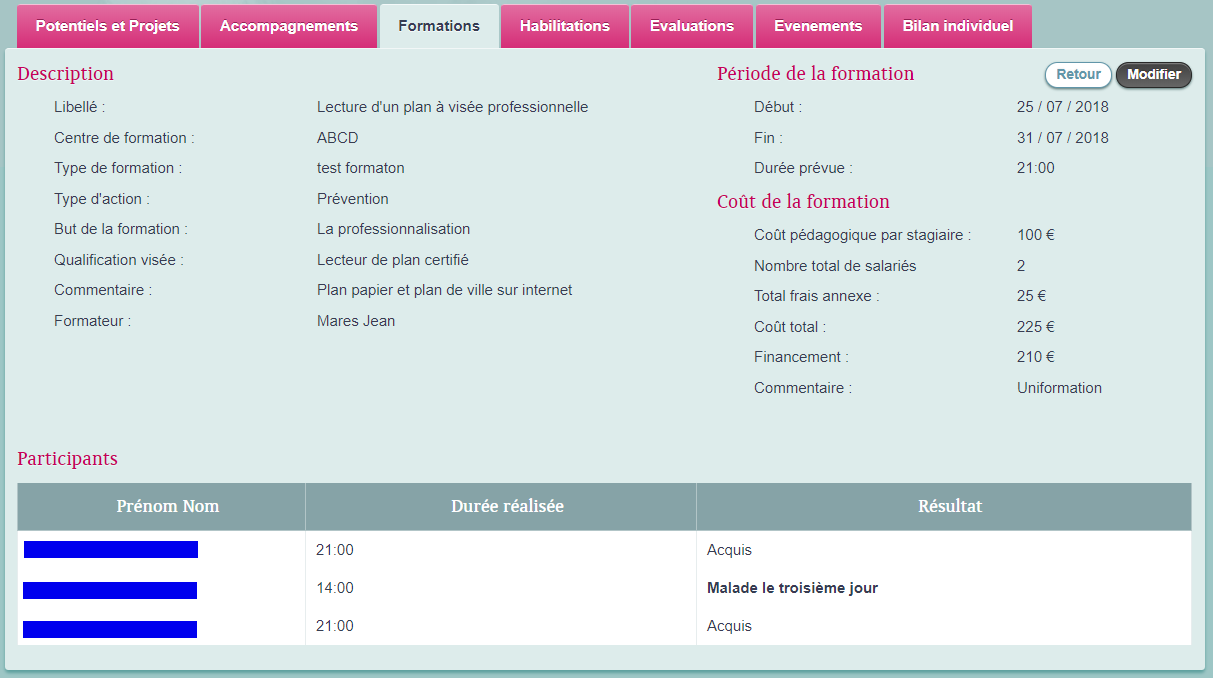Click the Uniformation comment value
Image resolution: width=1214 pixels, height=678 pixels.
click(1059, 388)
